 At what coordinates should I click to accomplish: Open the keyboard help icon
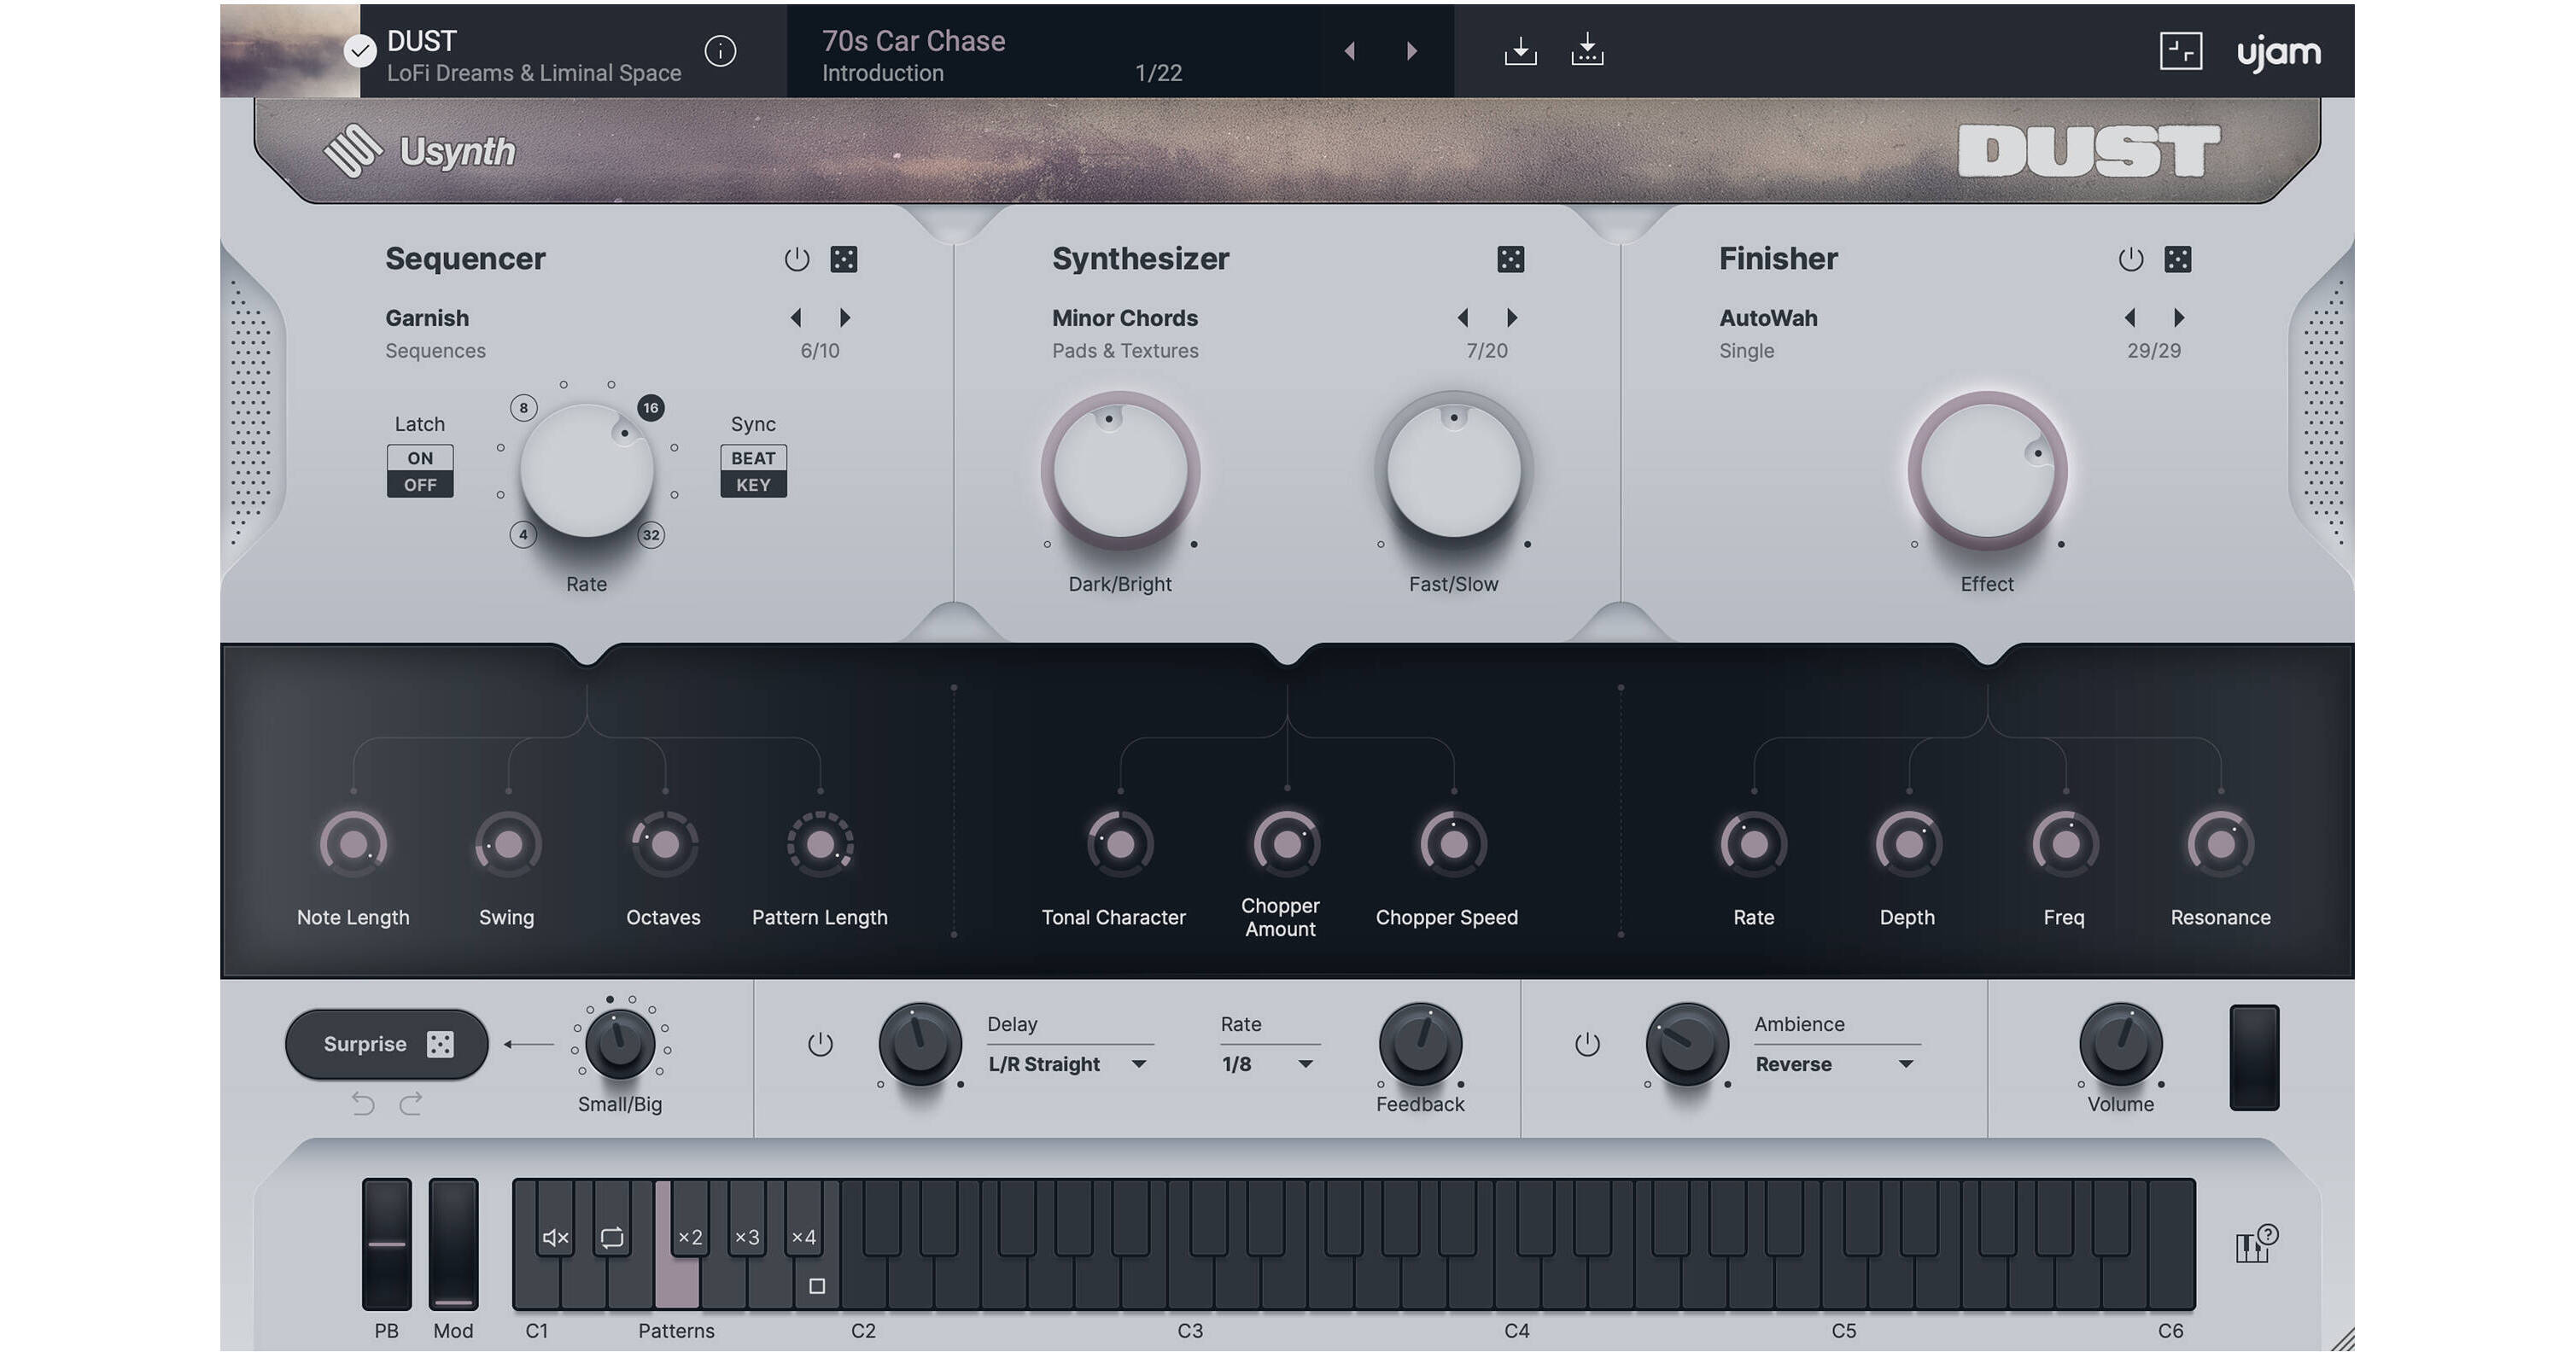tap(2256, 1244)
